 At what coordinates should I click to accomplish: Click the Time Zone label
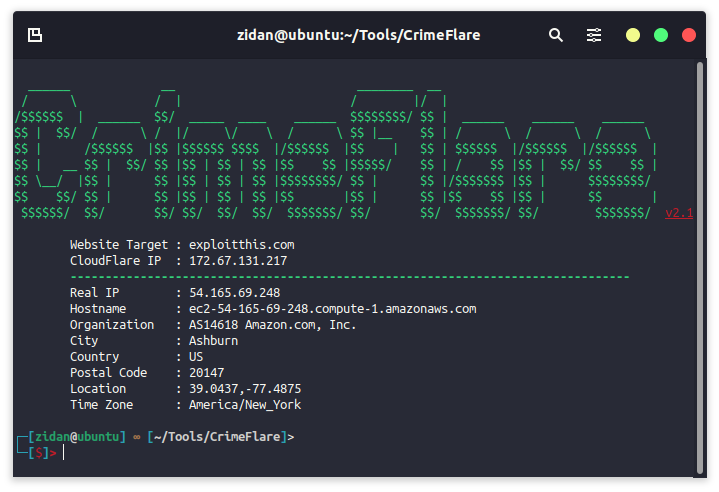pyautogui.click(x=101, y=404)
